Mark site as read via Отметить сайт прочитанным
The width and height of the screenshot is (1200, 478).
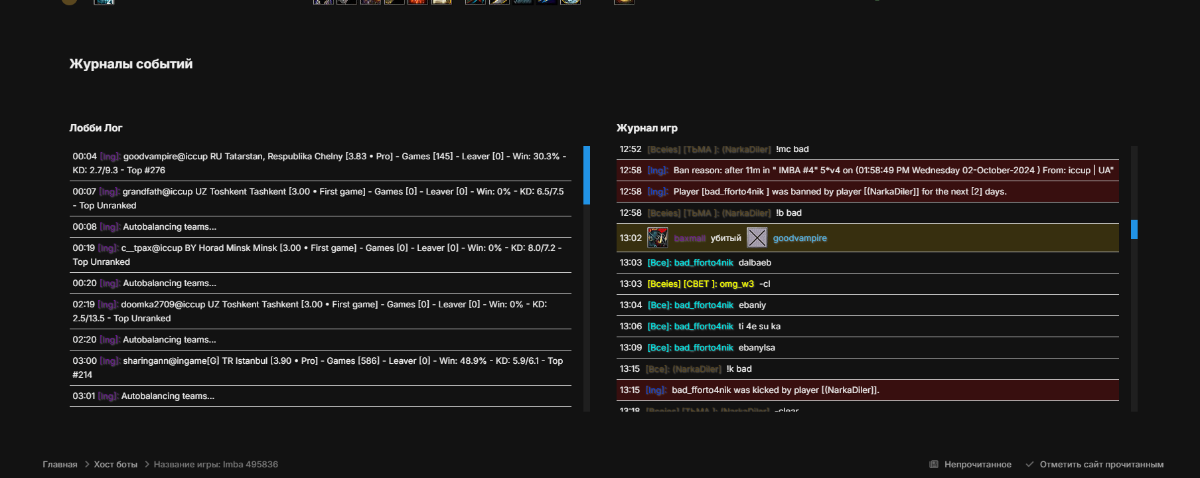pos(1102,465)
